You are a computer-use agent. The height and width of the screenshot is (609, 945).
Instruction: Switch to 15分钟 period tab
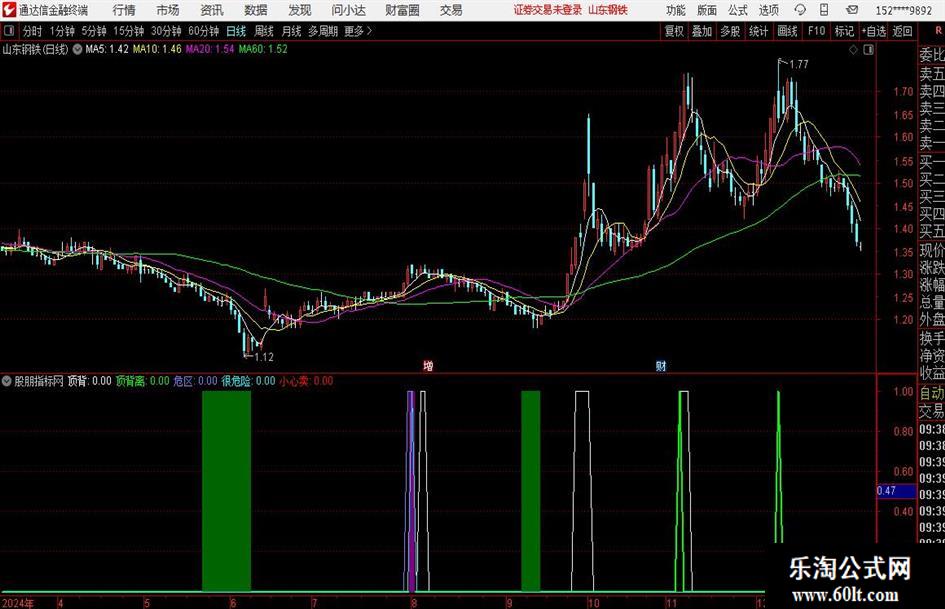128,31
